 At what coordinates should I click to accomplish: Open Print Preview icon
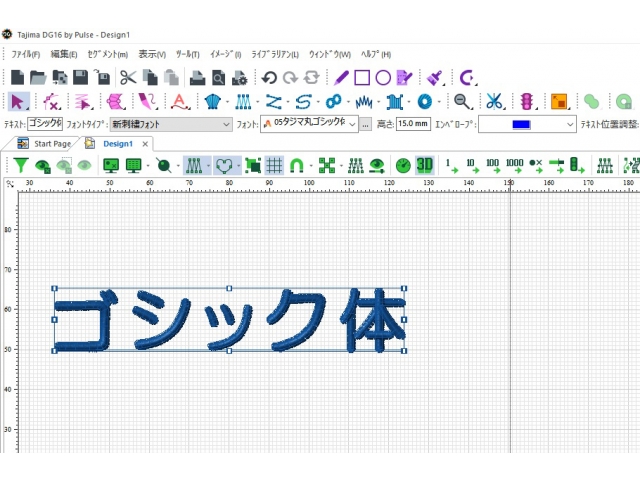(218, 78)
